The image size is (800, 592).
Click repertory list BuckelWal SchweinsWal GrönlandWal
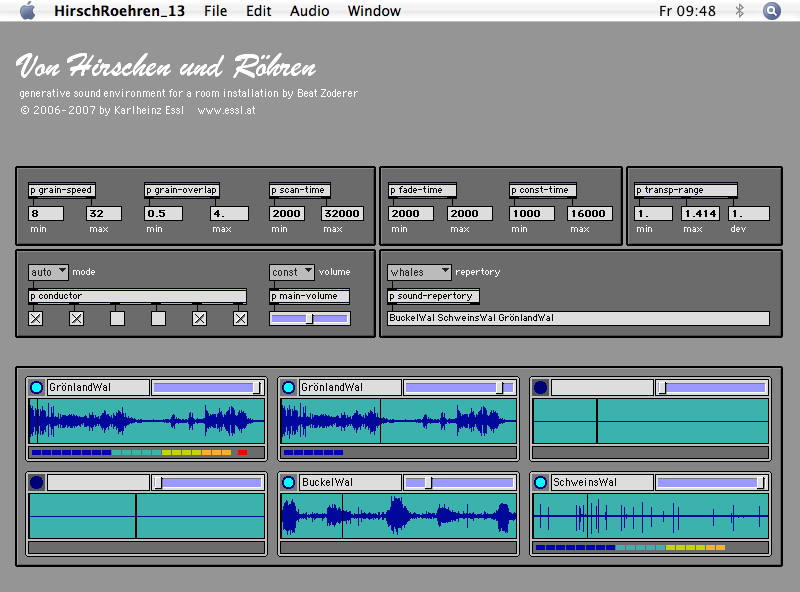[579, 318]
